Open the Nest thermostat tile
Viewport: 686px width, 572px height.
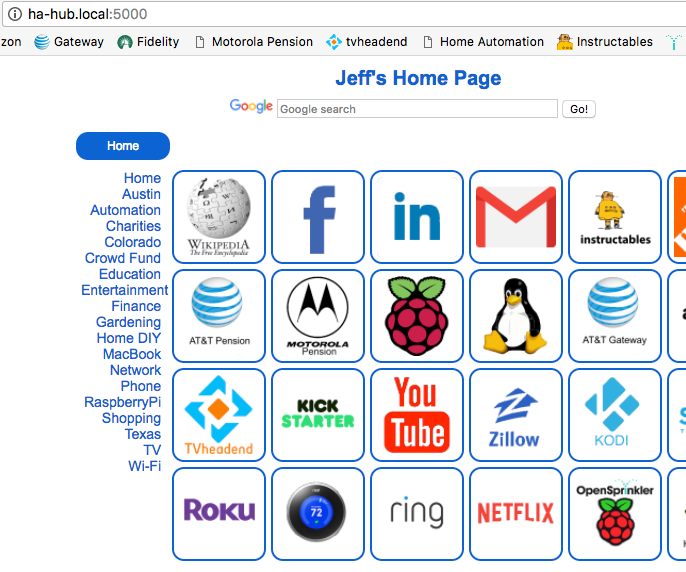tap(318, 514)
